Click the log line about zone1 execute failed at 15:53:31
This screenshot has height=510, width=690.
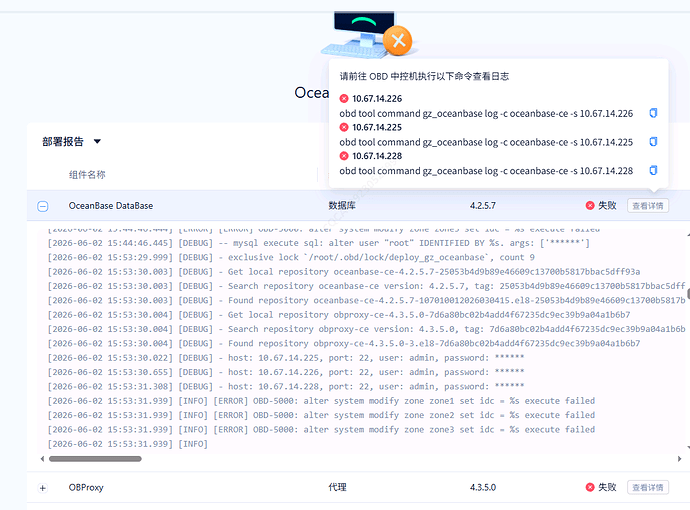[321, 401]
